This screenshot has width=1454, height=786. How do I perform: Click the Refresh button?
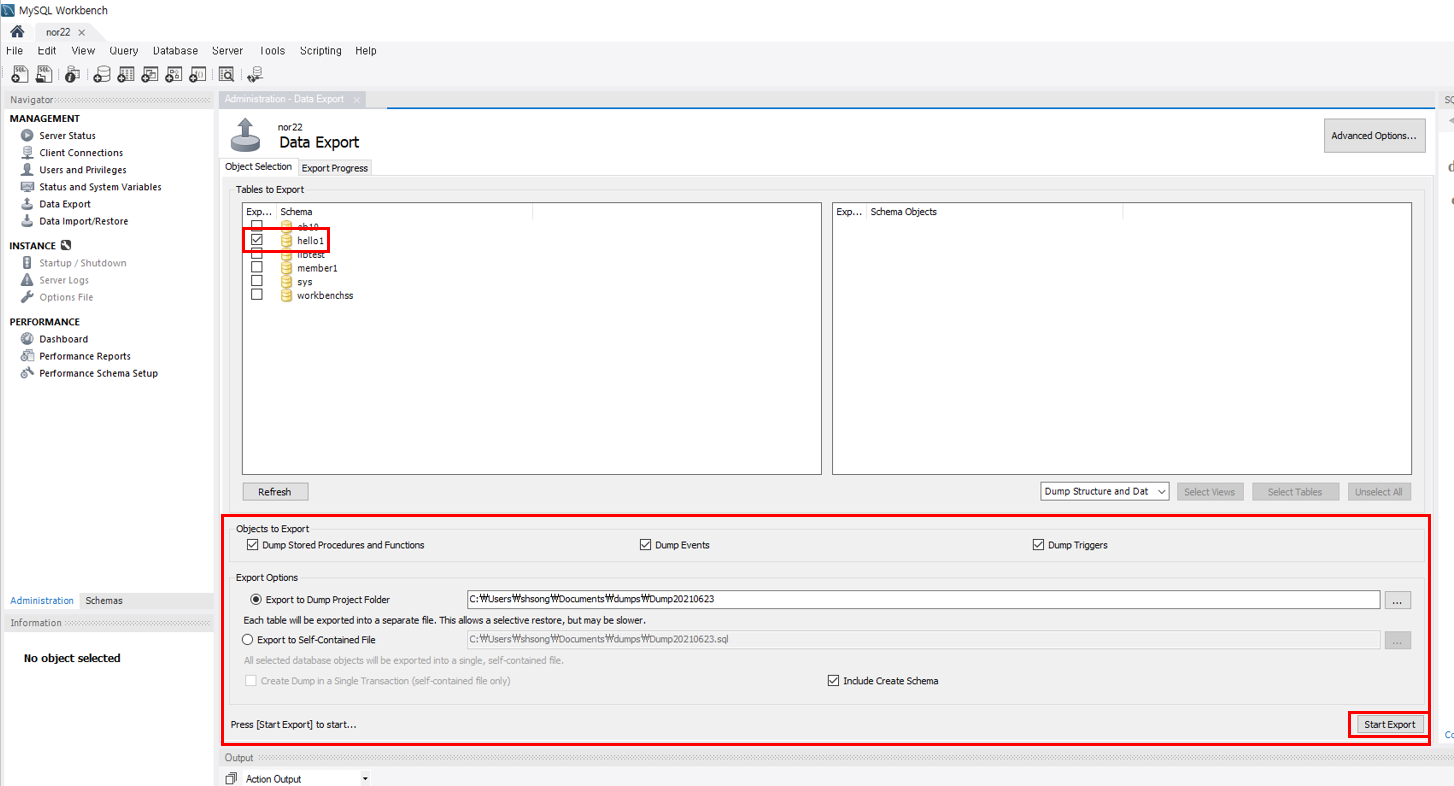coord(275,492)
